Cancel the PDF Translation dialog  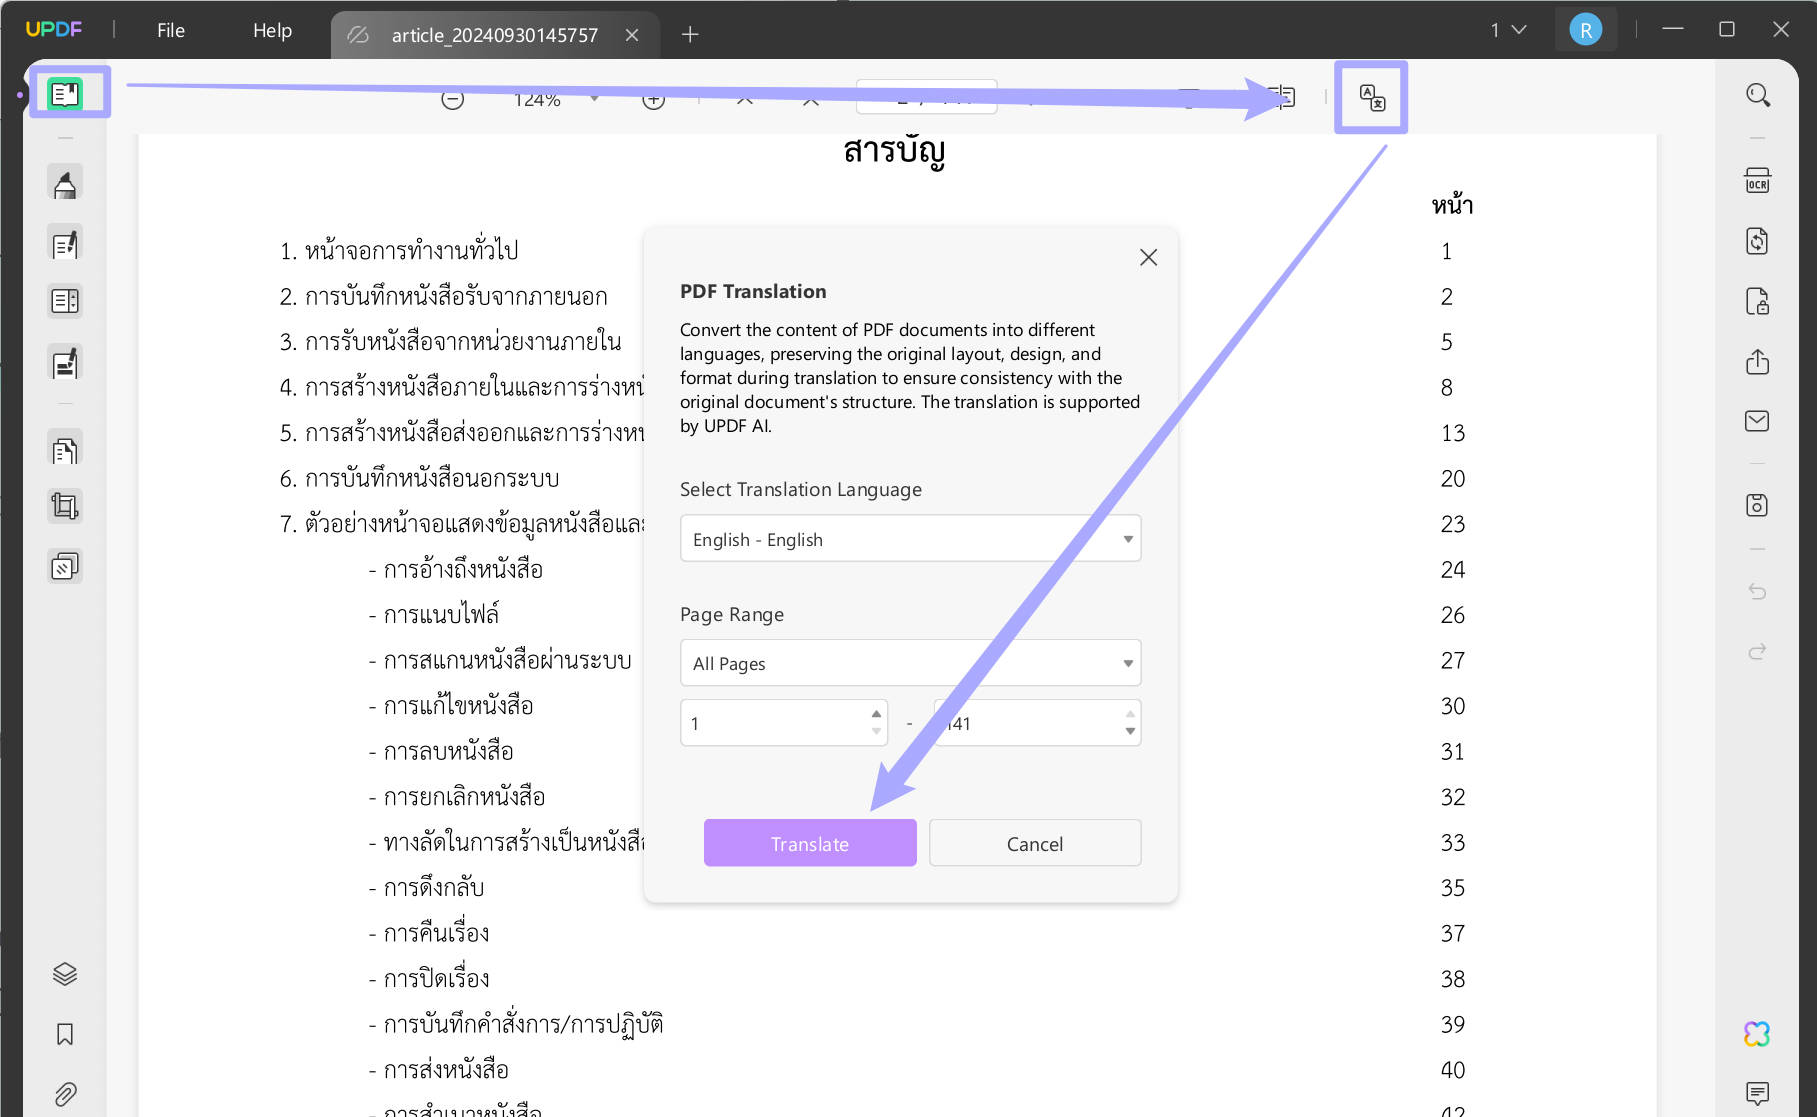pos(1034,843)
